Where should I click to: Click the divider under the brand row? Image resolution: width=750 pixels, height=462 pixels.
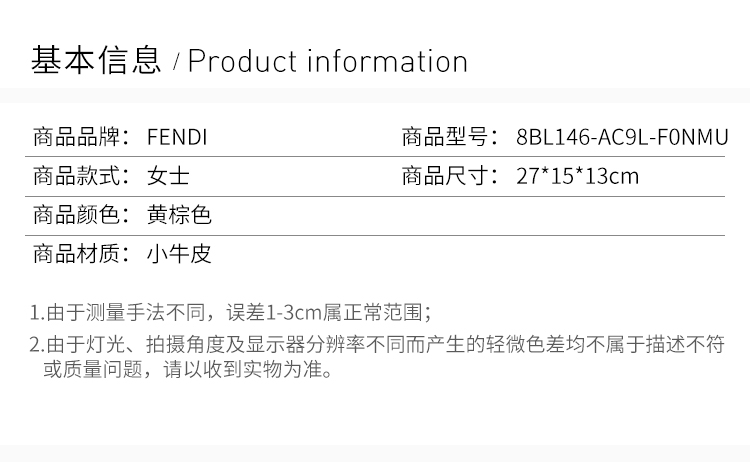click(375, 156)
